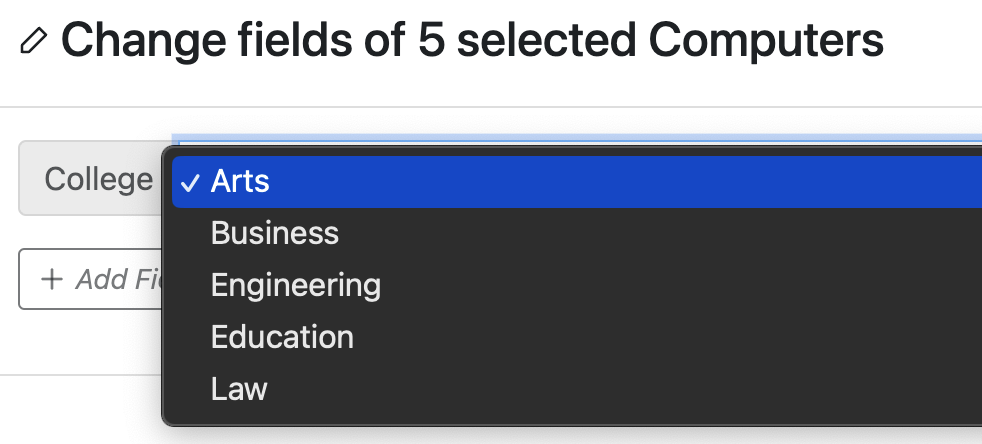Screen dimensions: 982x444
Task: Click the pencil edit icon beside the heading
Action: coord(33,41)
